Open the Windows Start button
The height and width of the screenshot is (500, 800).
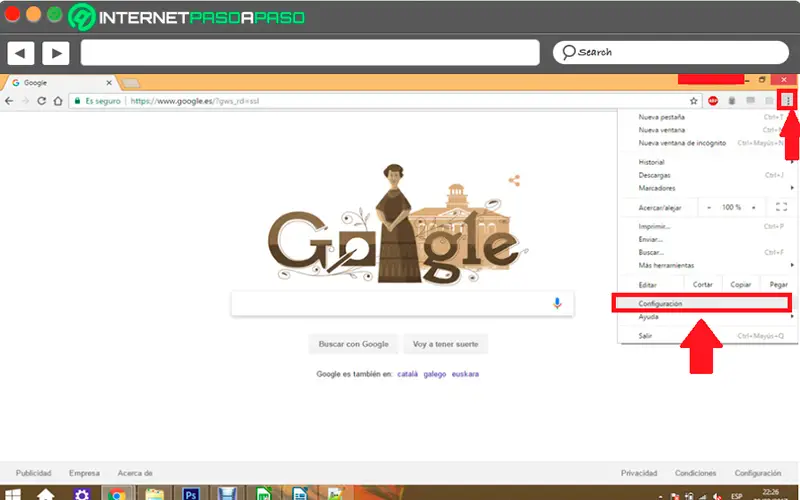pos(13,495)
